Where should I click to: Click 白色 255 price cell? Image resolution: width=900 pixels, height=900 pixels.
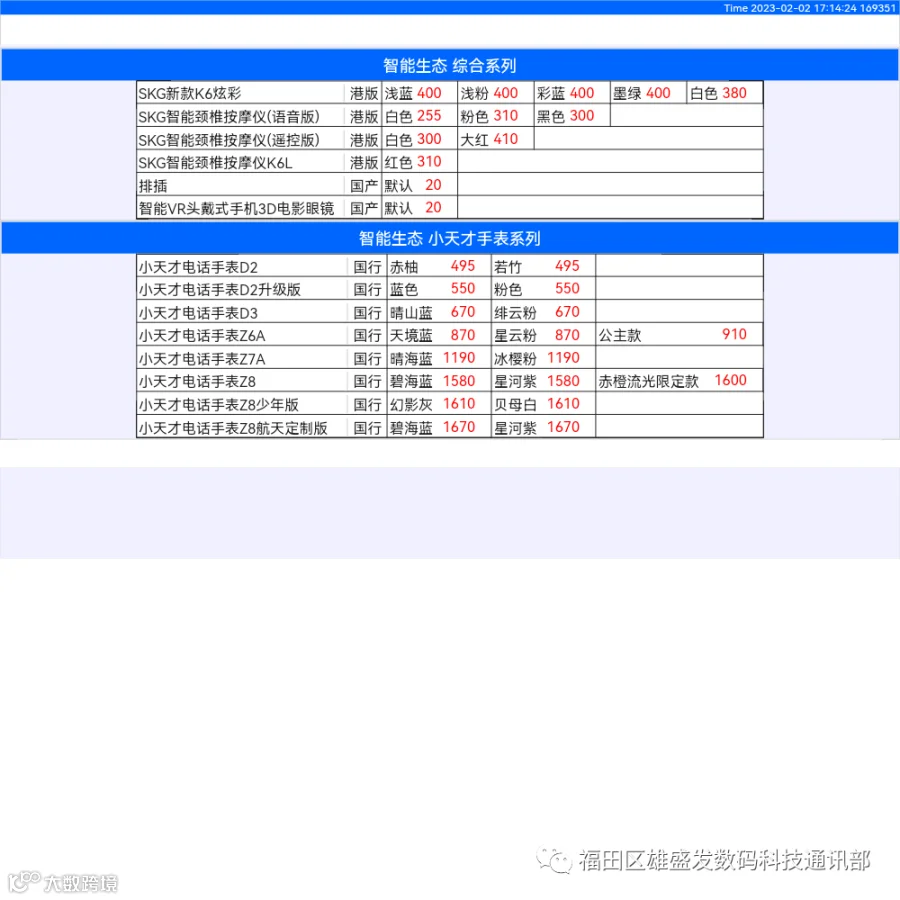[420, 116]
